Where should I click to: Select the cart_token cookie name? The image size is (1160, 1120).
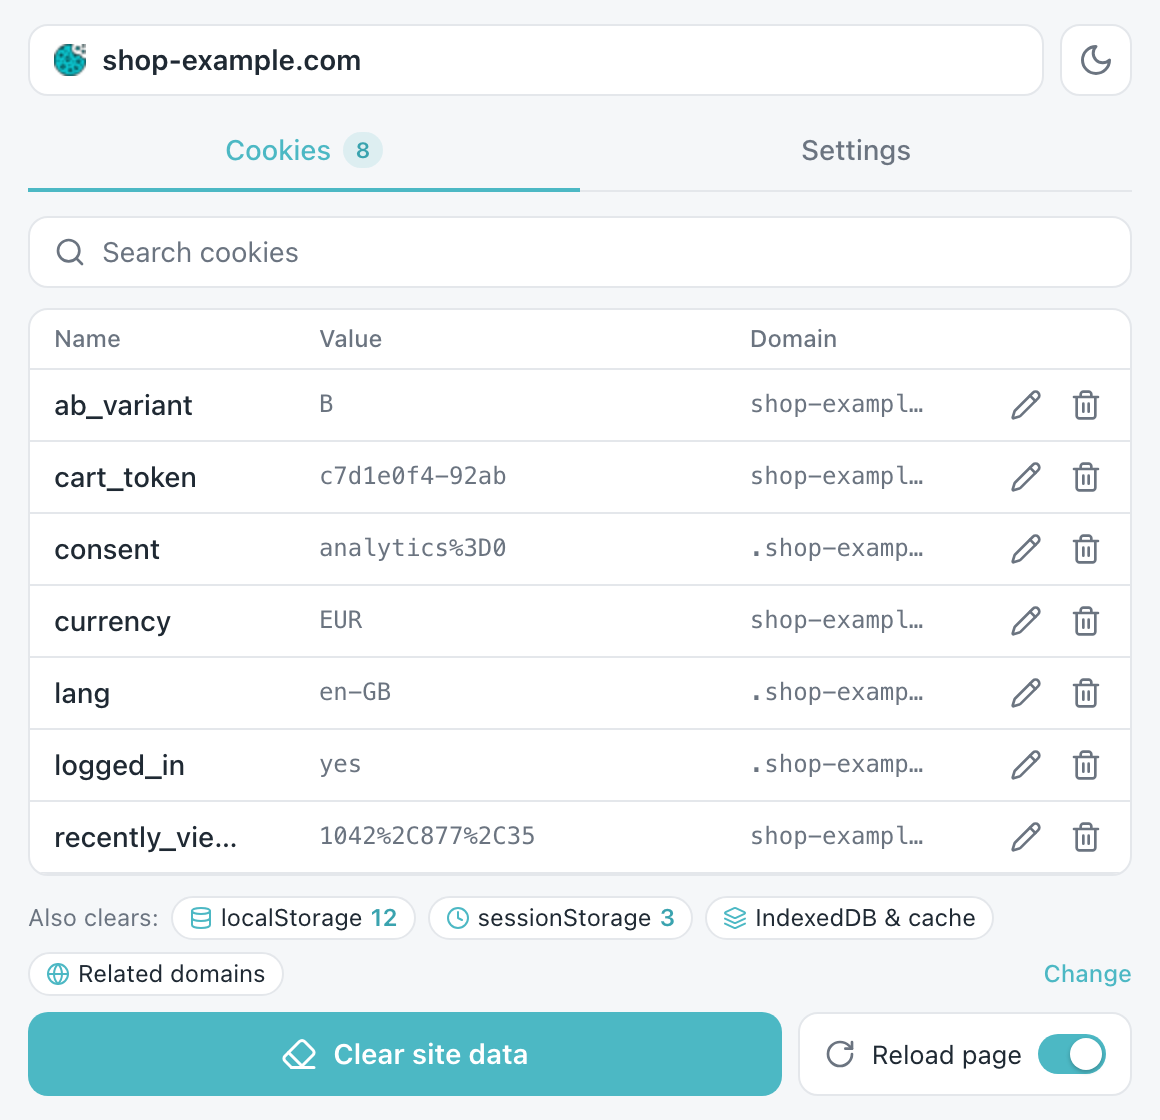(126, 477)
